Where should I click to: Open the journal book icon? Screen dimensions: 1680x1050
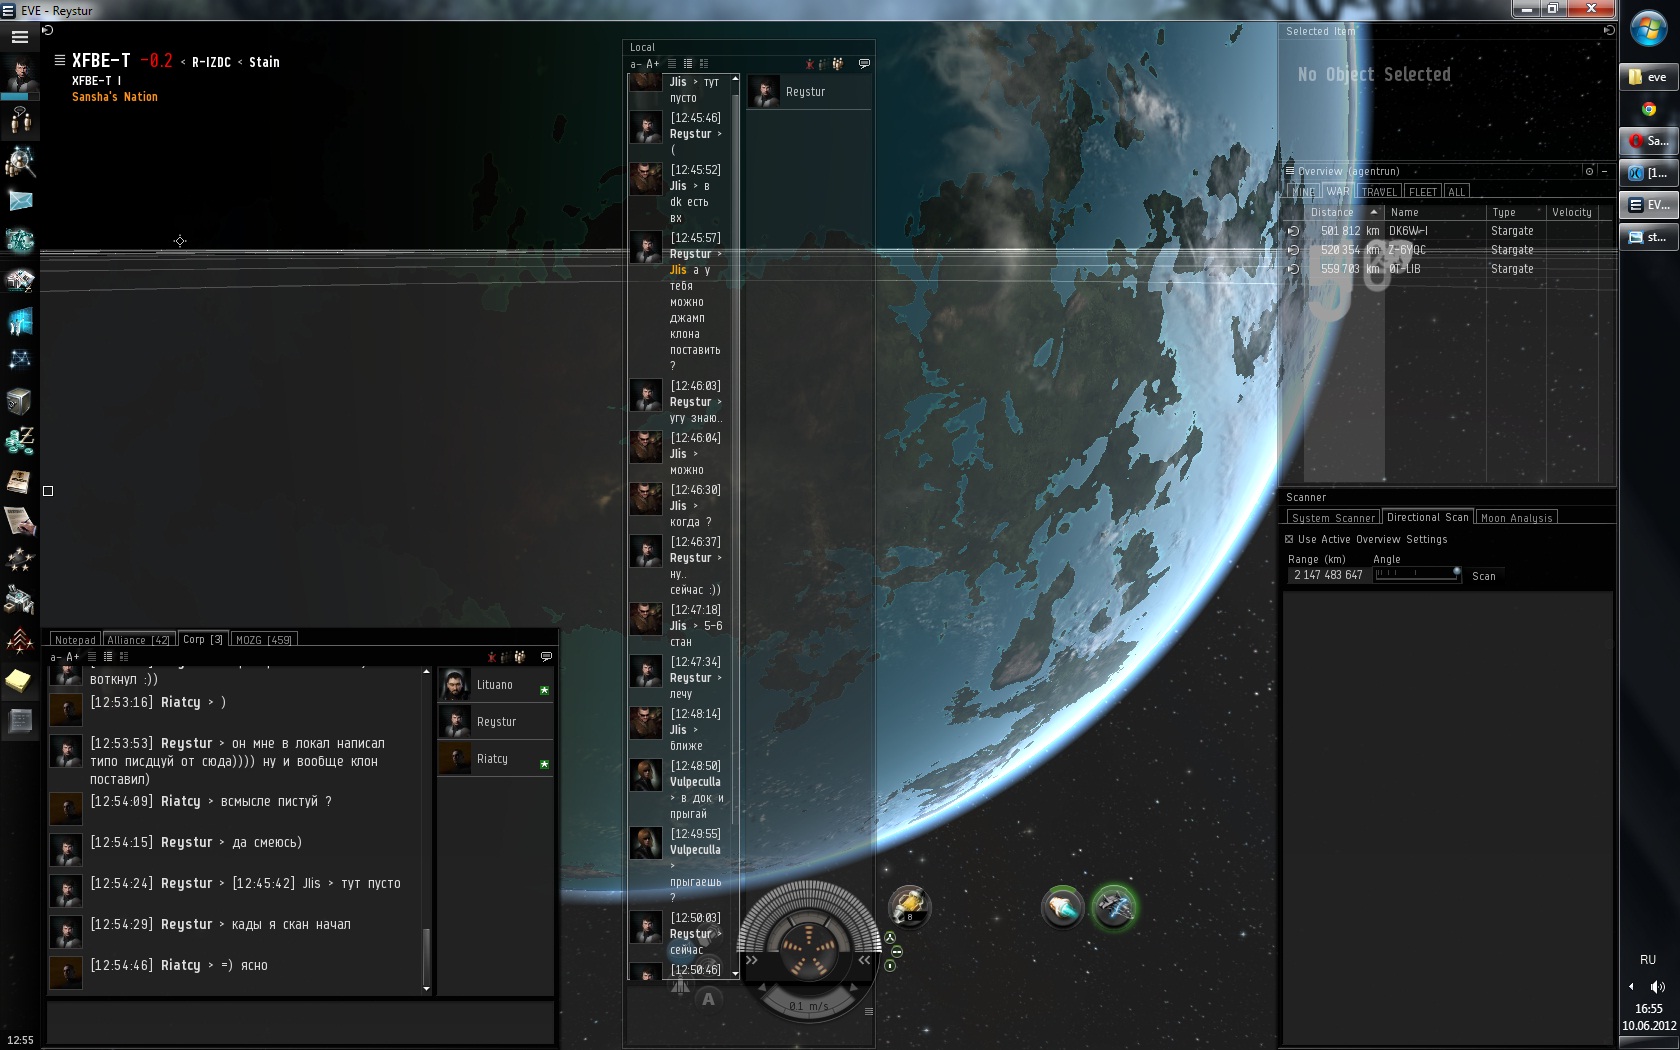pyautogui.click(x=19, y=481)
